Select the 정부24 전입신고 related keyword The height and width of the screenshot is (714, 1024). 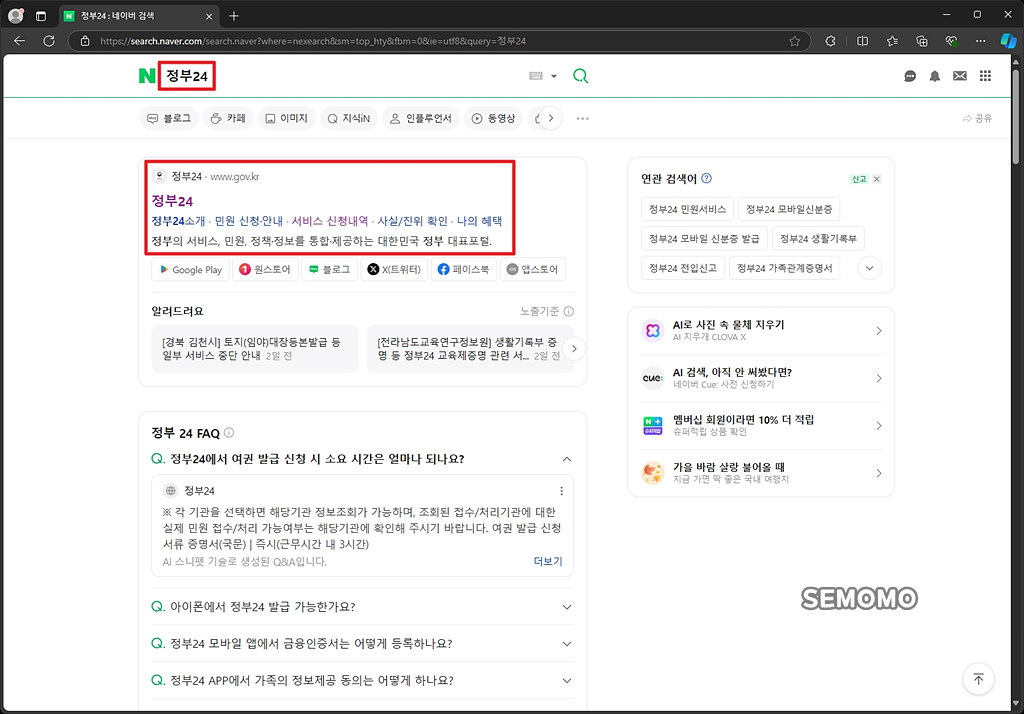click(682, 268)
